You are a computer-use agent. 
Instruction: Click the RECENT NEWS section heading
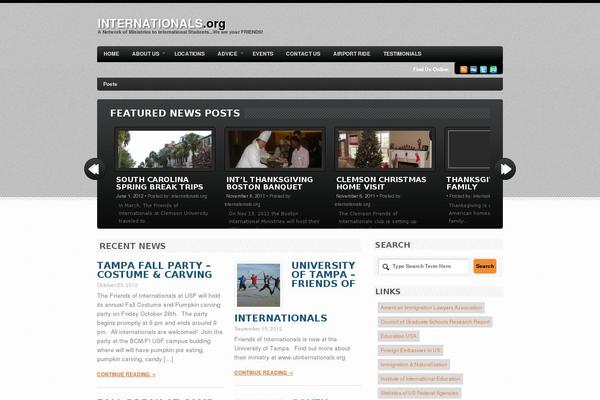[132, 246]
